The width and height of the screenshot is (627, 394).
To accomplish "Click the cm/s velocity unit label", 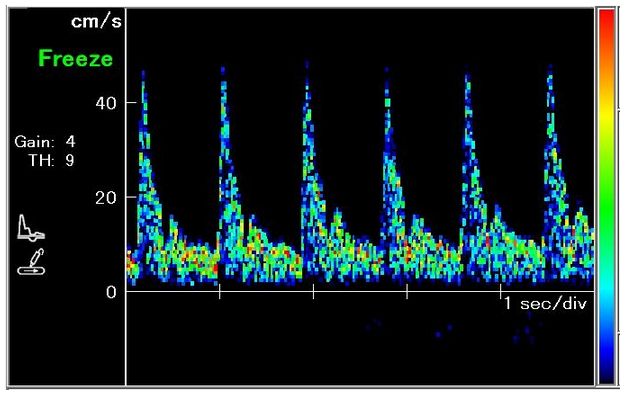I will [96, 21].
